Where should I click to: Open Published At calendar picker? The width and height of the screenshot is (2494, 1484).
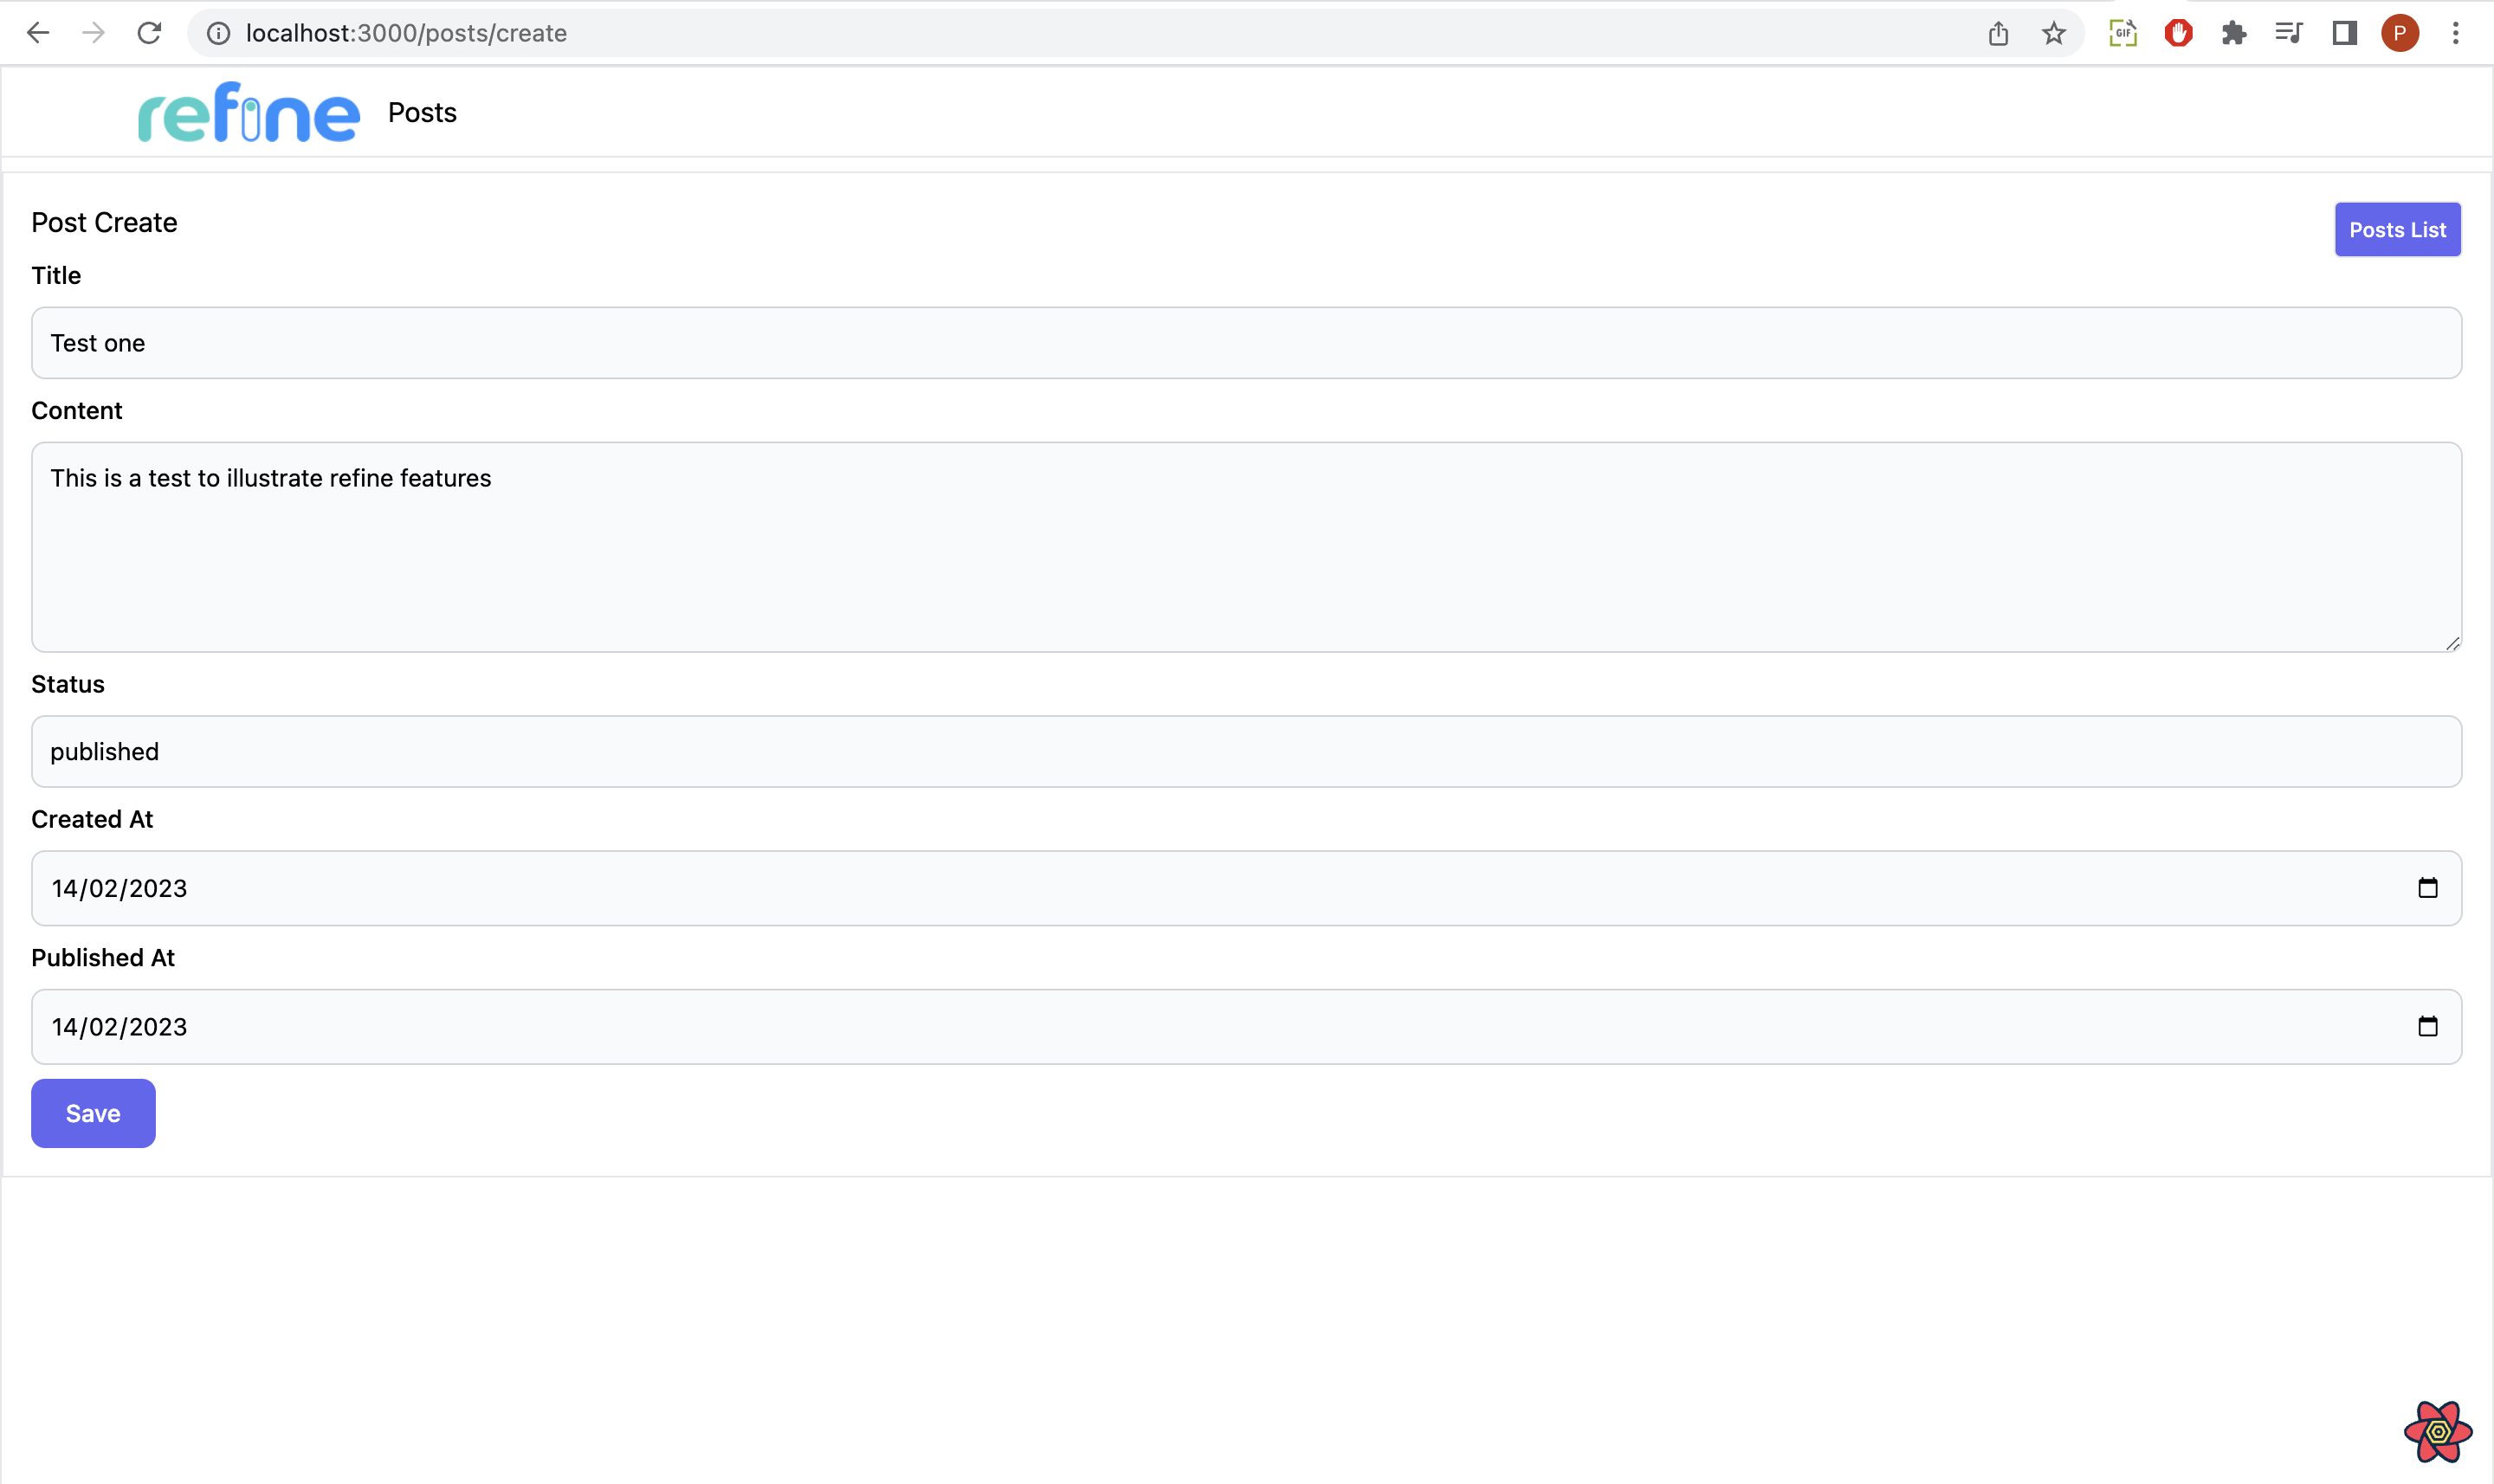pyautogui.click(x=2427, y=1026)
